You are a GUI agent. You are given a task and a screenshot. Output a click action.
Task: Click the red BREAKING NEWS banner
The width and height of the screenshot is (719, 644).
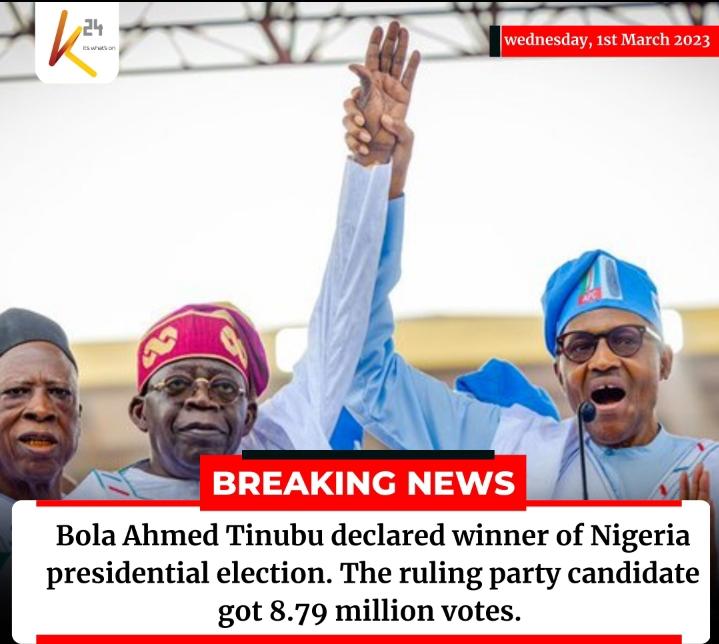pyautogui.click(x=363, y=482)
